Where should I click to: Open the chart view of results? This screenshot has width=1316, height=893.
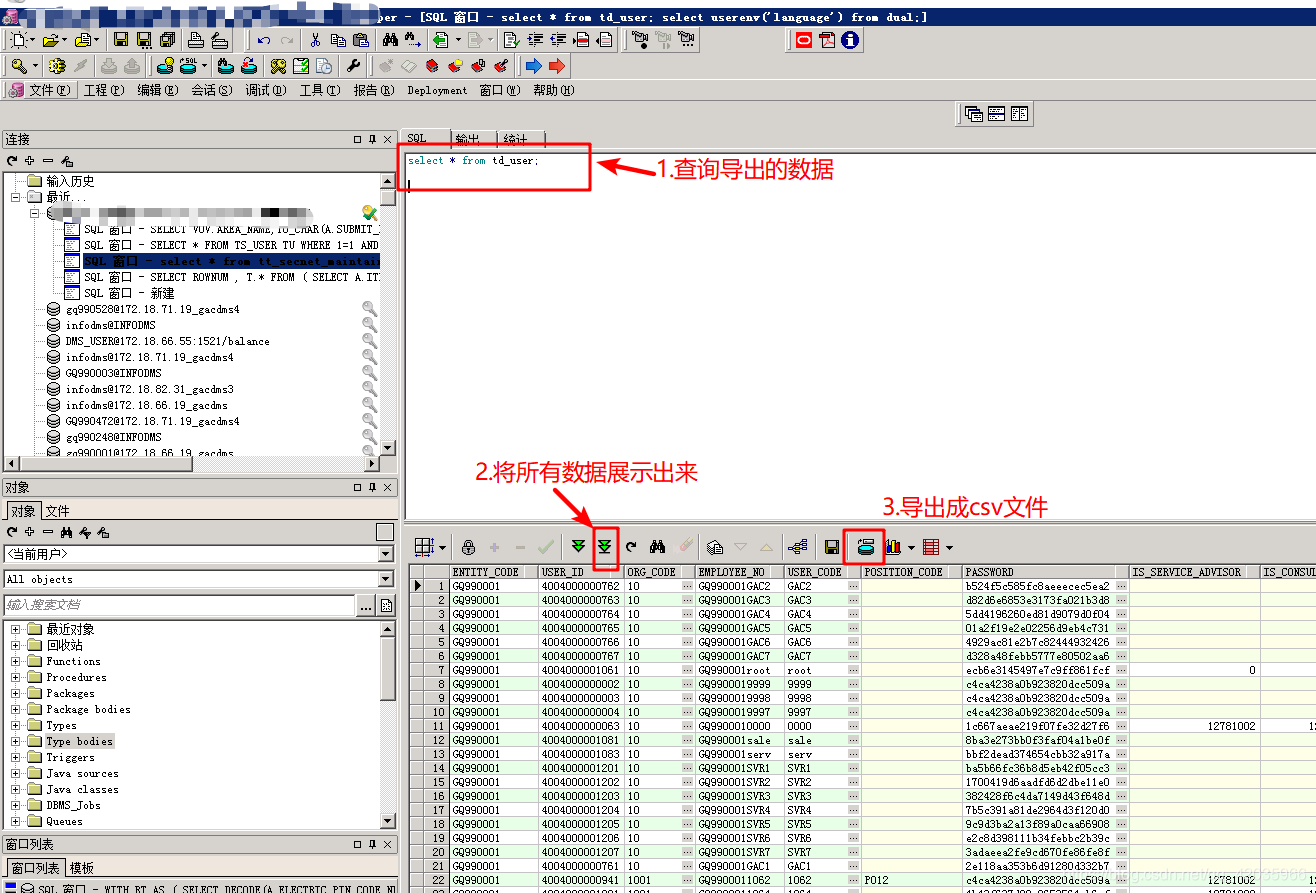pos(891,547)
